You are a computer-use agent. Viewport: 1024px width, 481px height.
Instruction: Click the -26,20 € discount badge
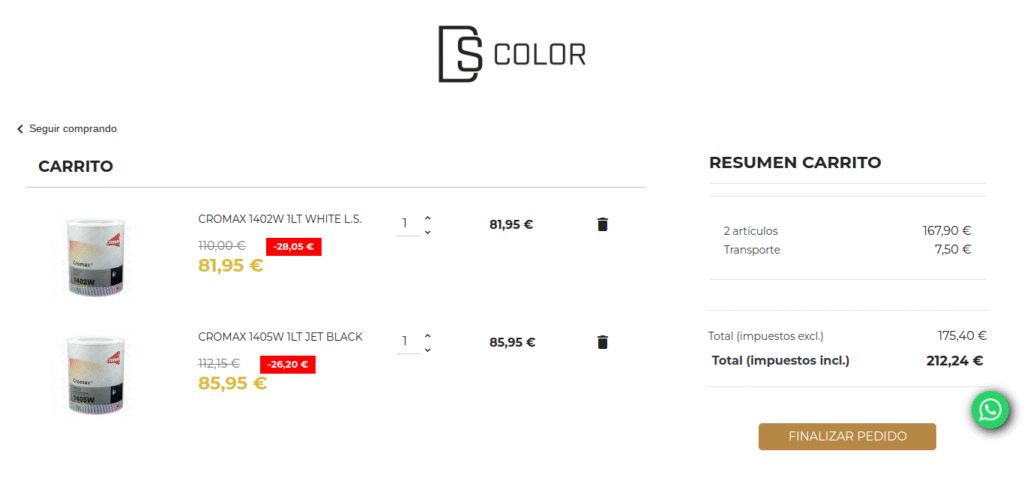pyautogui.click(x=288, y=364)
